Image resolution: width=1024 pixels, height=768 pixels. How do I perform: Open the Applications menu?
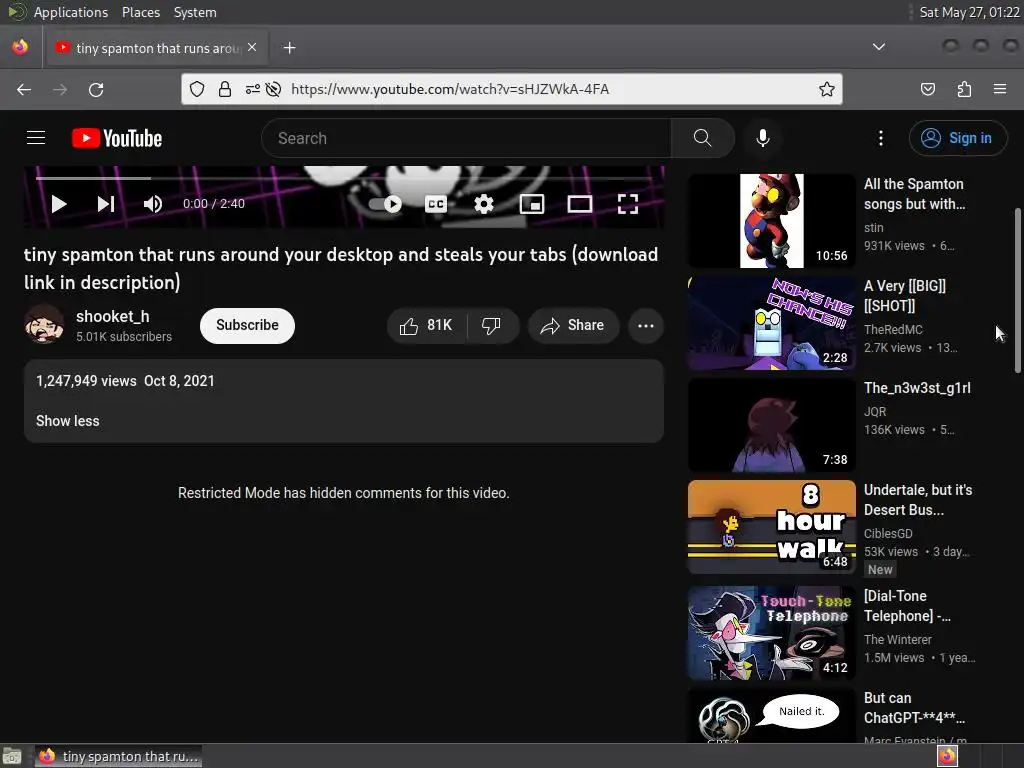coord(71,12)
